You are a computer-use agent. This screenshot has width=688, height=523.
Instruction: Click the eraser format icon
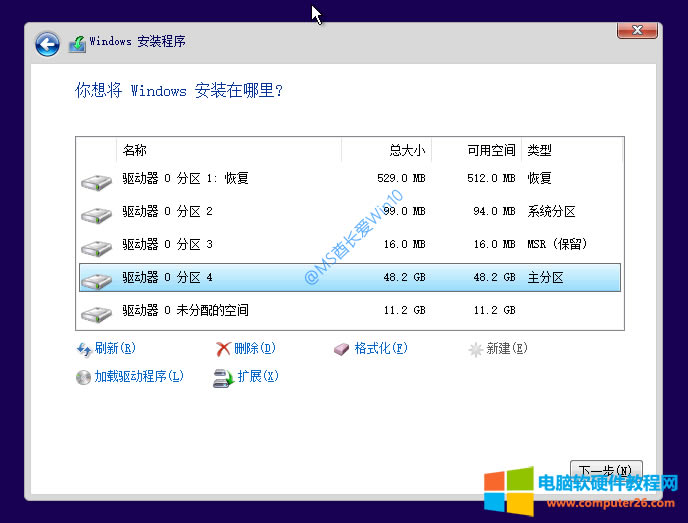(x=341, y=349)
